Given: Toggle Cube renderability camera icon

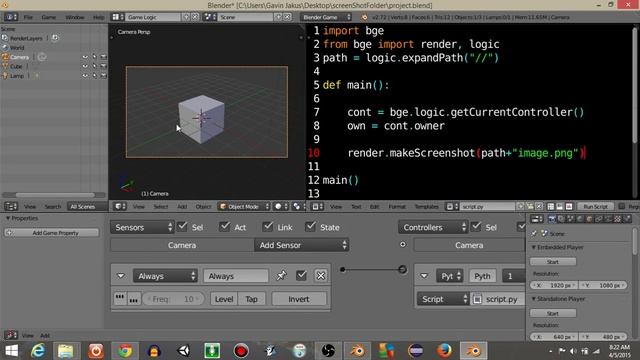Looking at the screenshot, I should (103, 66).
